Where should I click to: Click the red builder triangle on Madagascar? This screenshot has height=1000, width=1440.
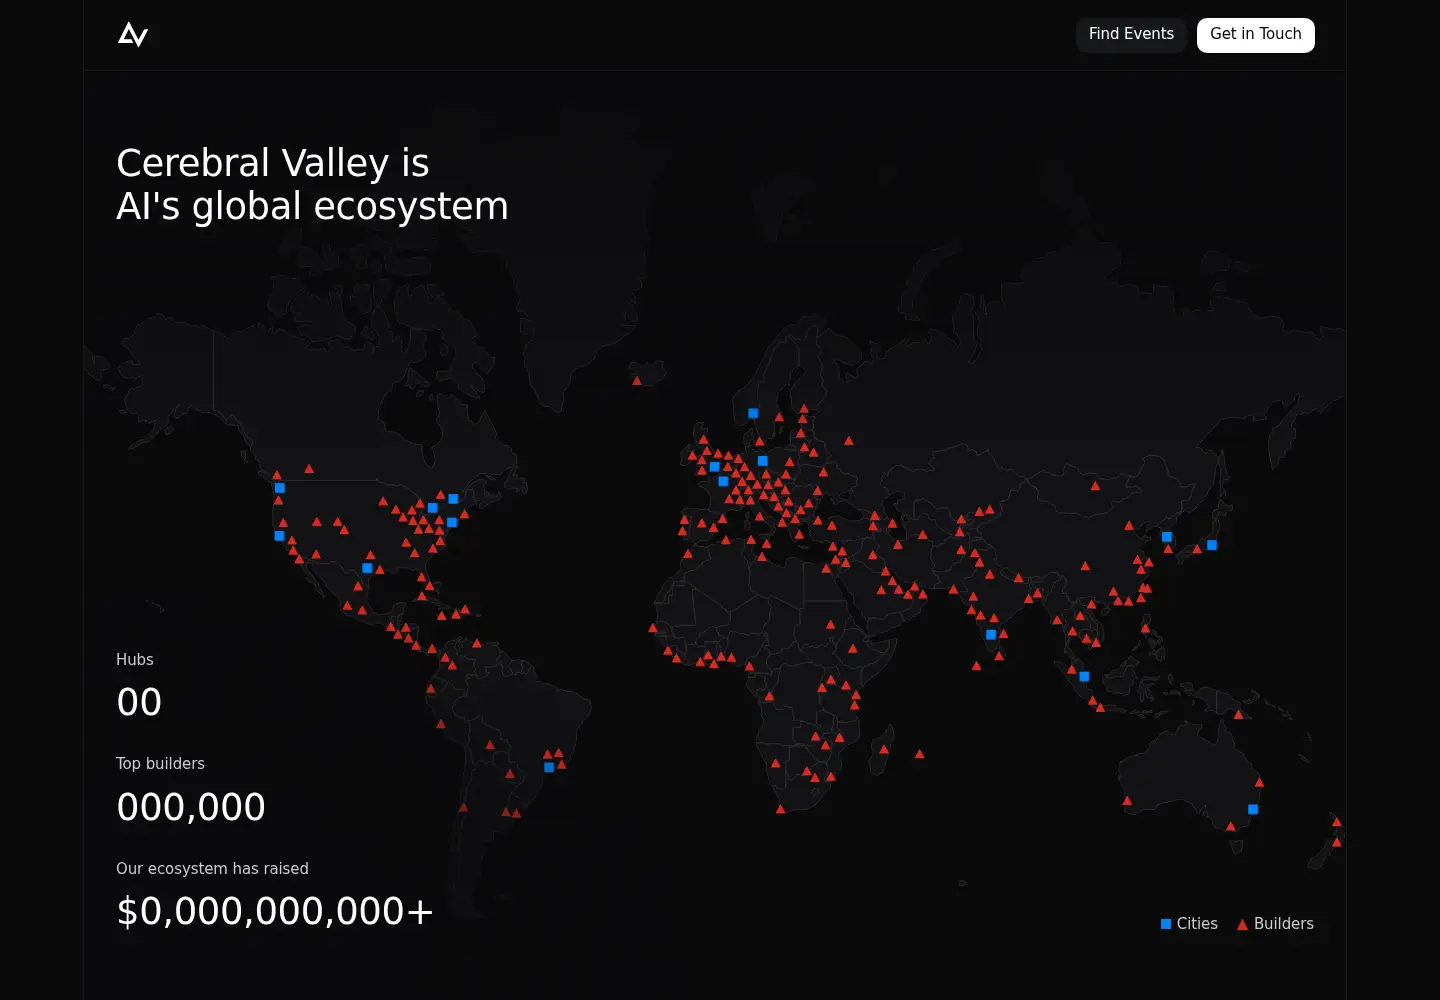884,749
